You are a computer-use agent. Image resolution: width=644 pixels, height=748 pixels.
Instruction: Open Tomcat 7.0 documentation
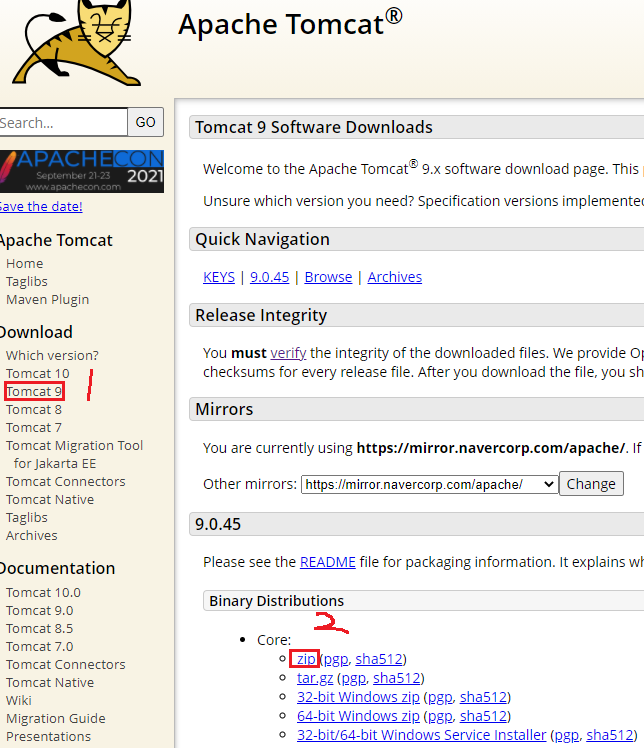40,646
